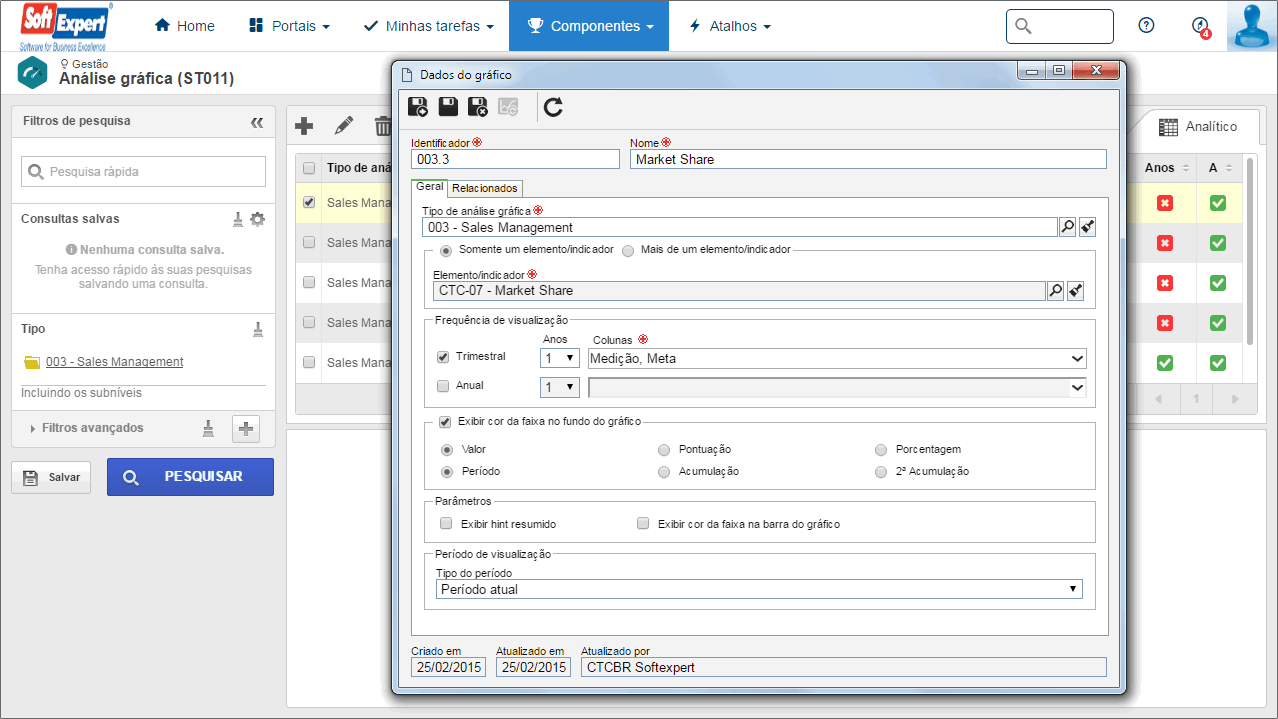Open the Componentes menu
1278x719 pixels.
click(x=589, y=26)
